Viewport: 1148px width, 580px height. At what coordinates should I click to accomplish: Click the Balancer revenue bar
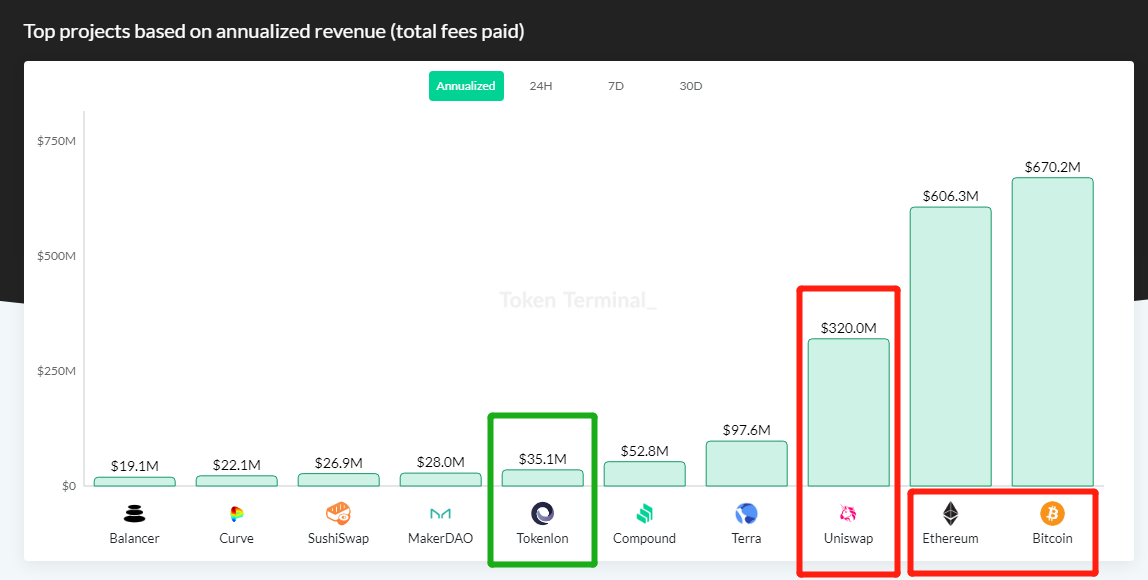135,482
